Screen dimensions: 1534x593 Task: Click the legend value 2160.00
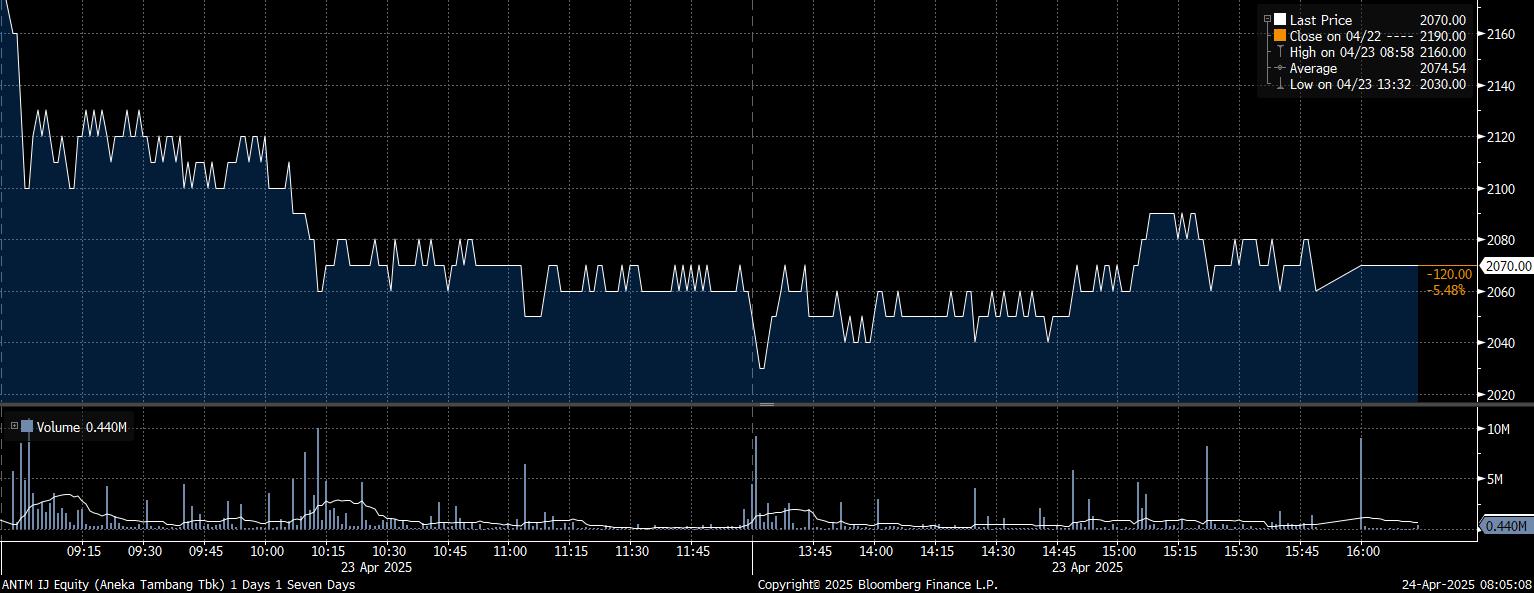pyautogui.click(x=1443, y=52)
